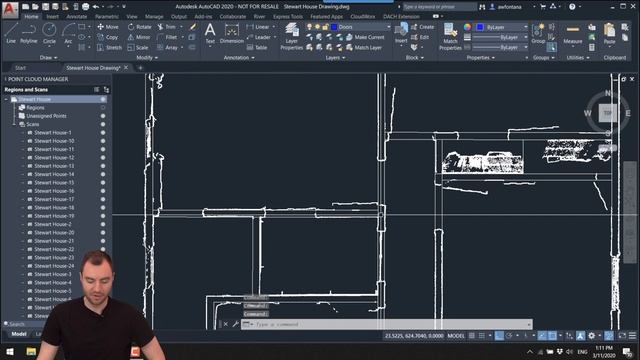Expand the Modify panel
The width and height of the screenshot is (640, 360).
point(147,58)
